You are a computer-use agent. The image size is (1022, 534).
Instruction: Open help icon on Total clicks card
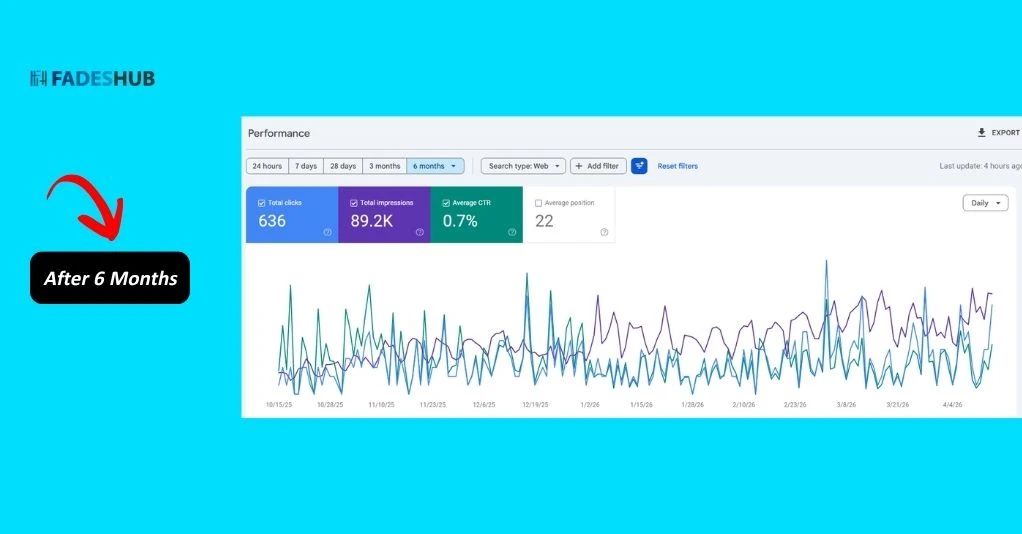tap(327, 232)
